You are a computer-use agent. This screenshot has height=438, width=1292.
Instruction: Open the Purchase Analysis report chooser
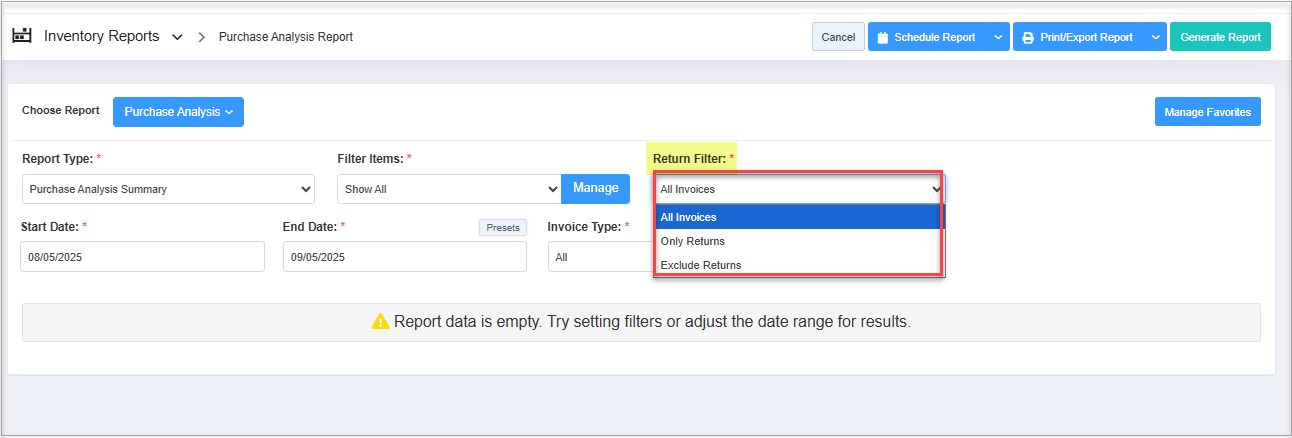(178, 112)
